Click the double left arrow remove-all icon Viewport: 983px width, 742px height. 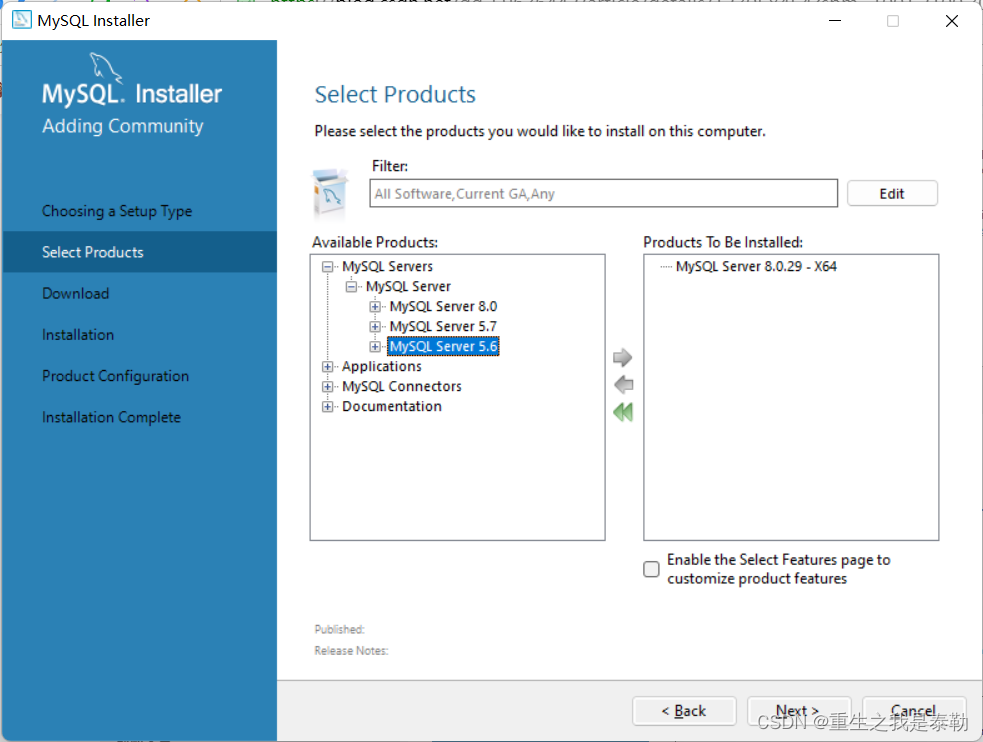[623, 412]
